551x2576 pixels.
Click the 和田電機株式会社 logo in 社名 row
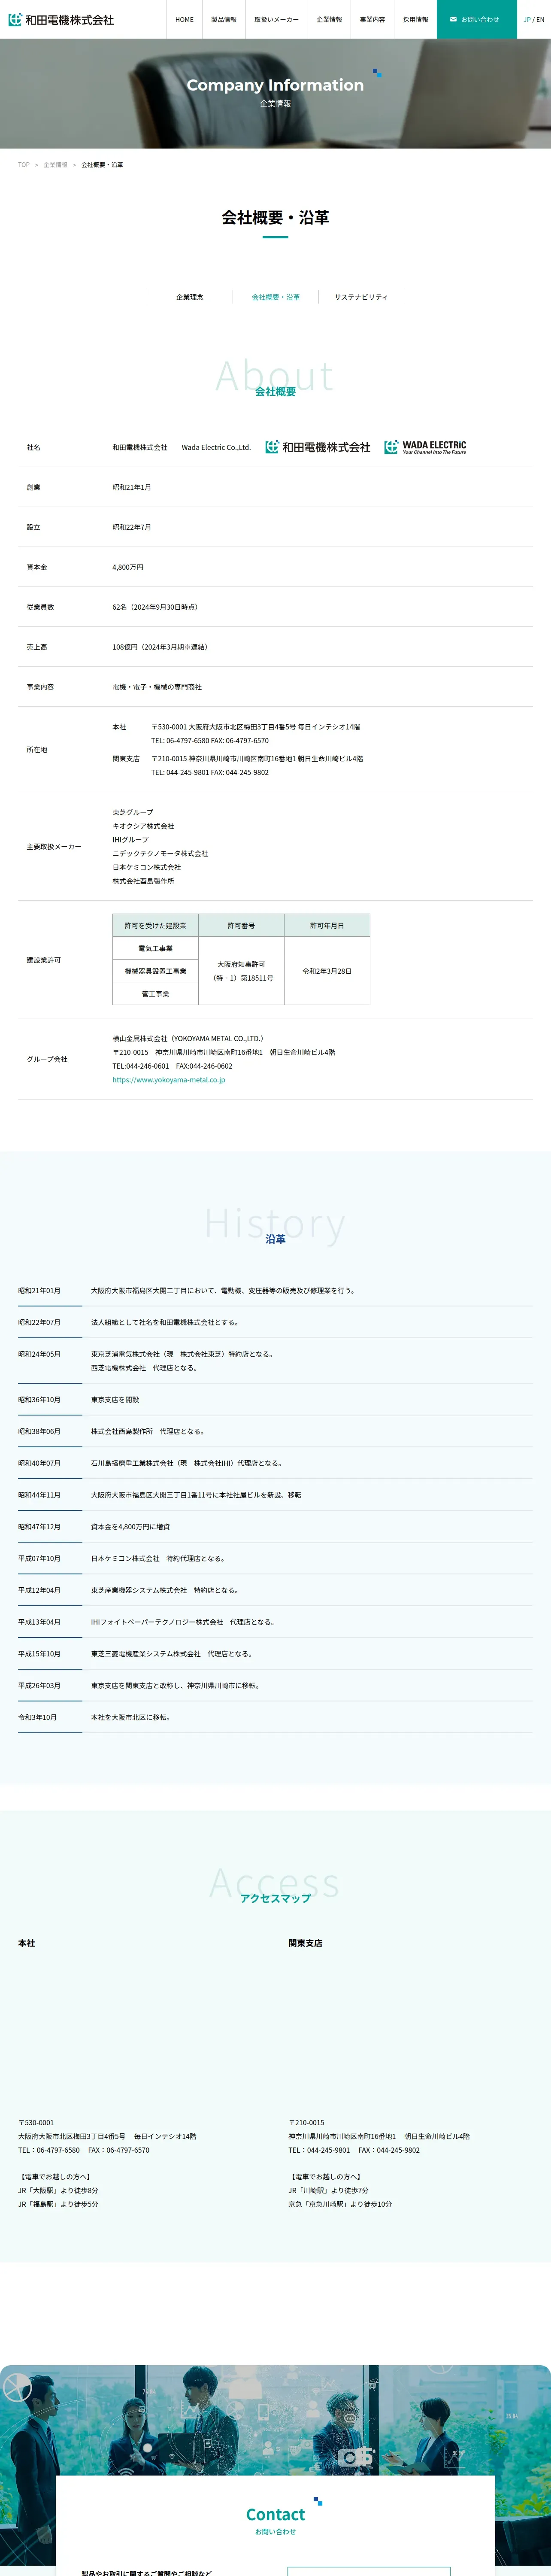click(x=318, y=447)
